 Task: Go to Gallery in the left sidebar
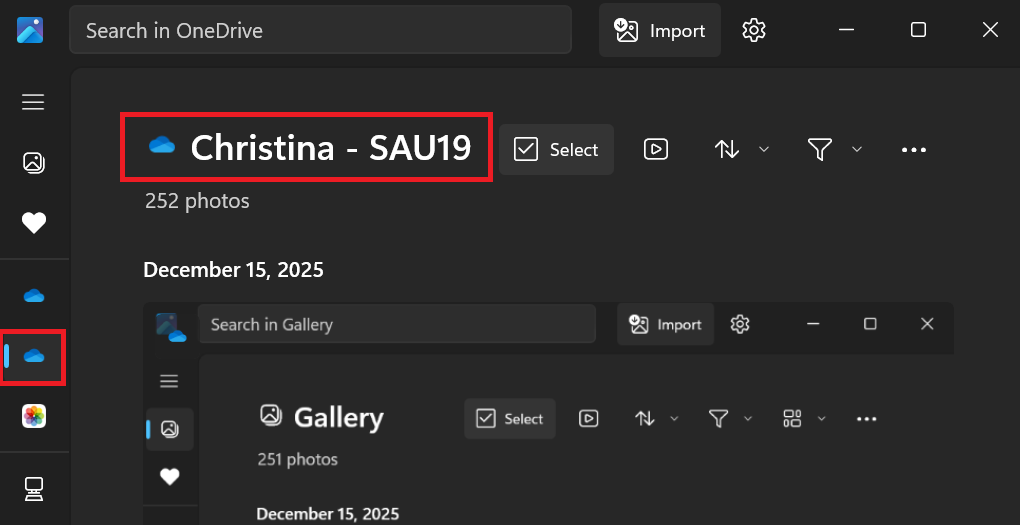tap(33, 163)
